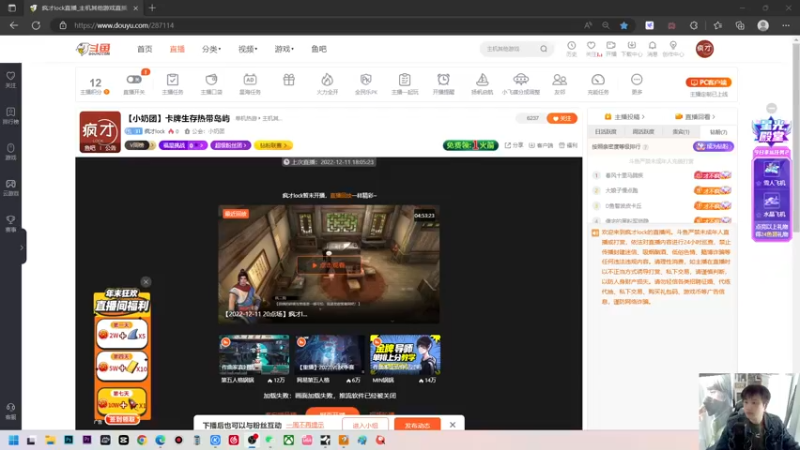Click the 签到领取 button on promo
800x450 pixels.
click(x=122, y=419)
